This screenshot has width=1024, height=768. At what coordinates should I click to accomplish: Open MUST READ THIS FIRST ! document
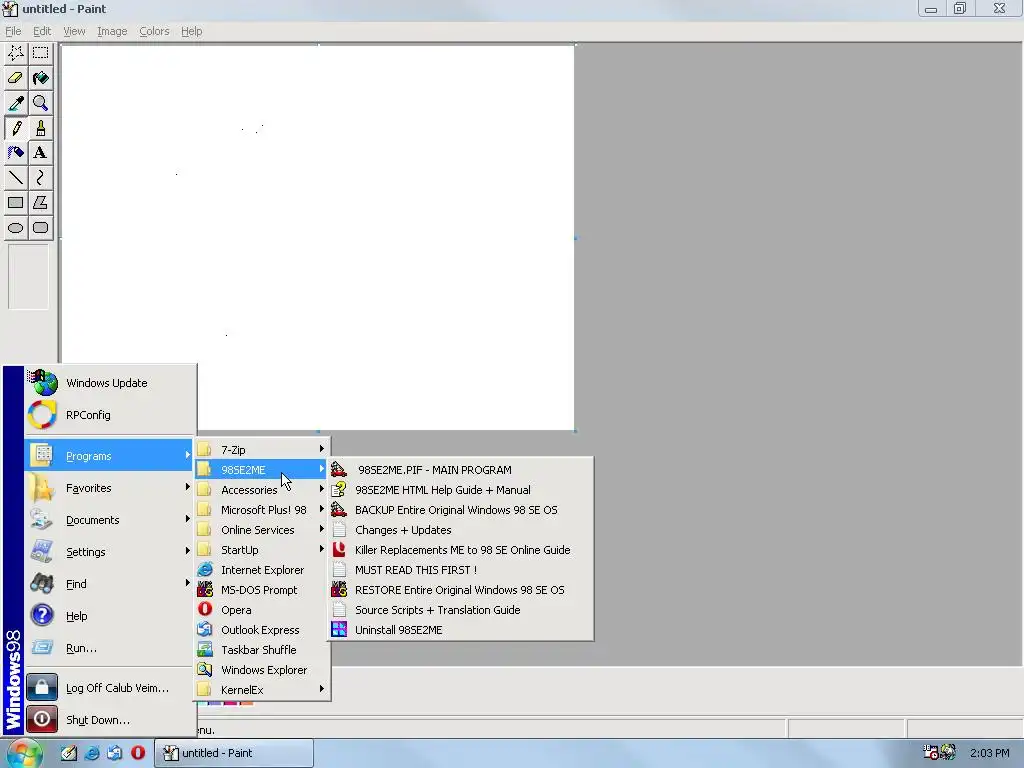tap(461, 570)
